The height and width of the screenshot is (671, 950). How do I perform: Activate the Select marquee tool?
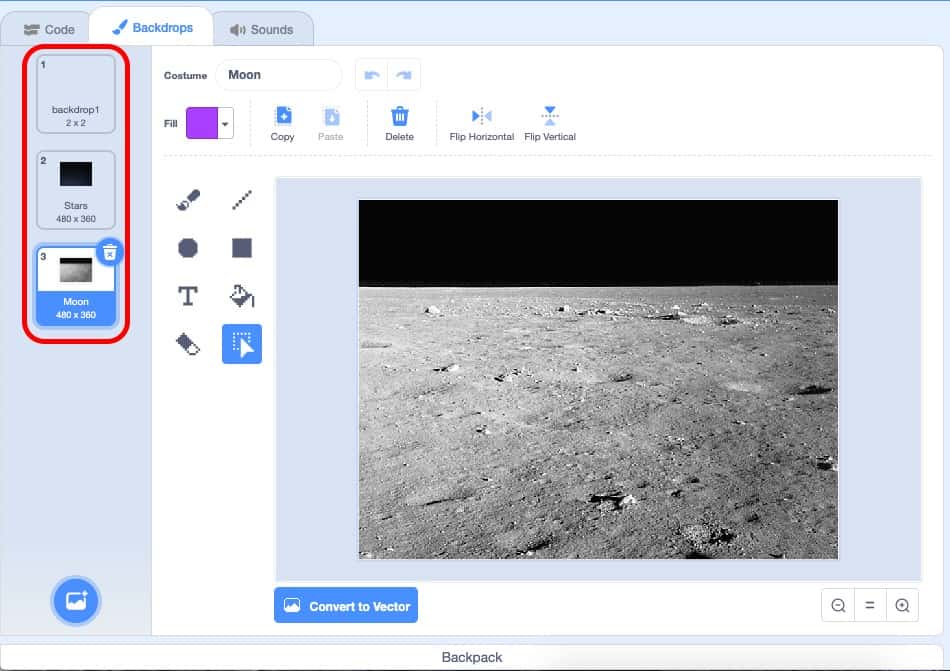pos(242,344)
